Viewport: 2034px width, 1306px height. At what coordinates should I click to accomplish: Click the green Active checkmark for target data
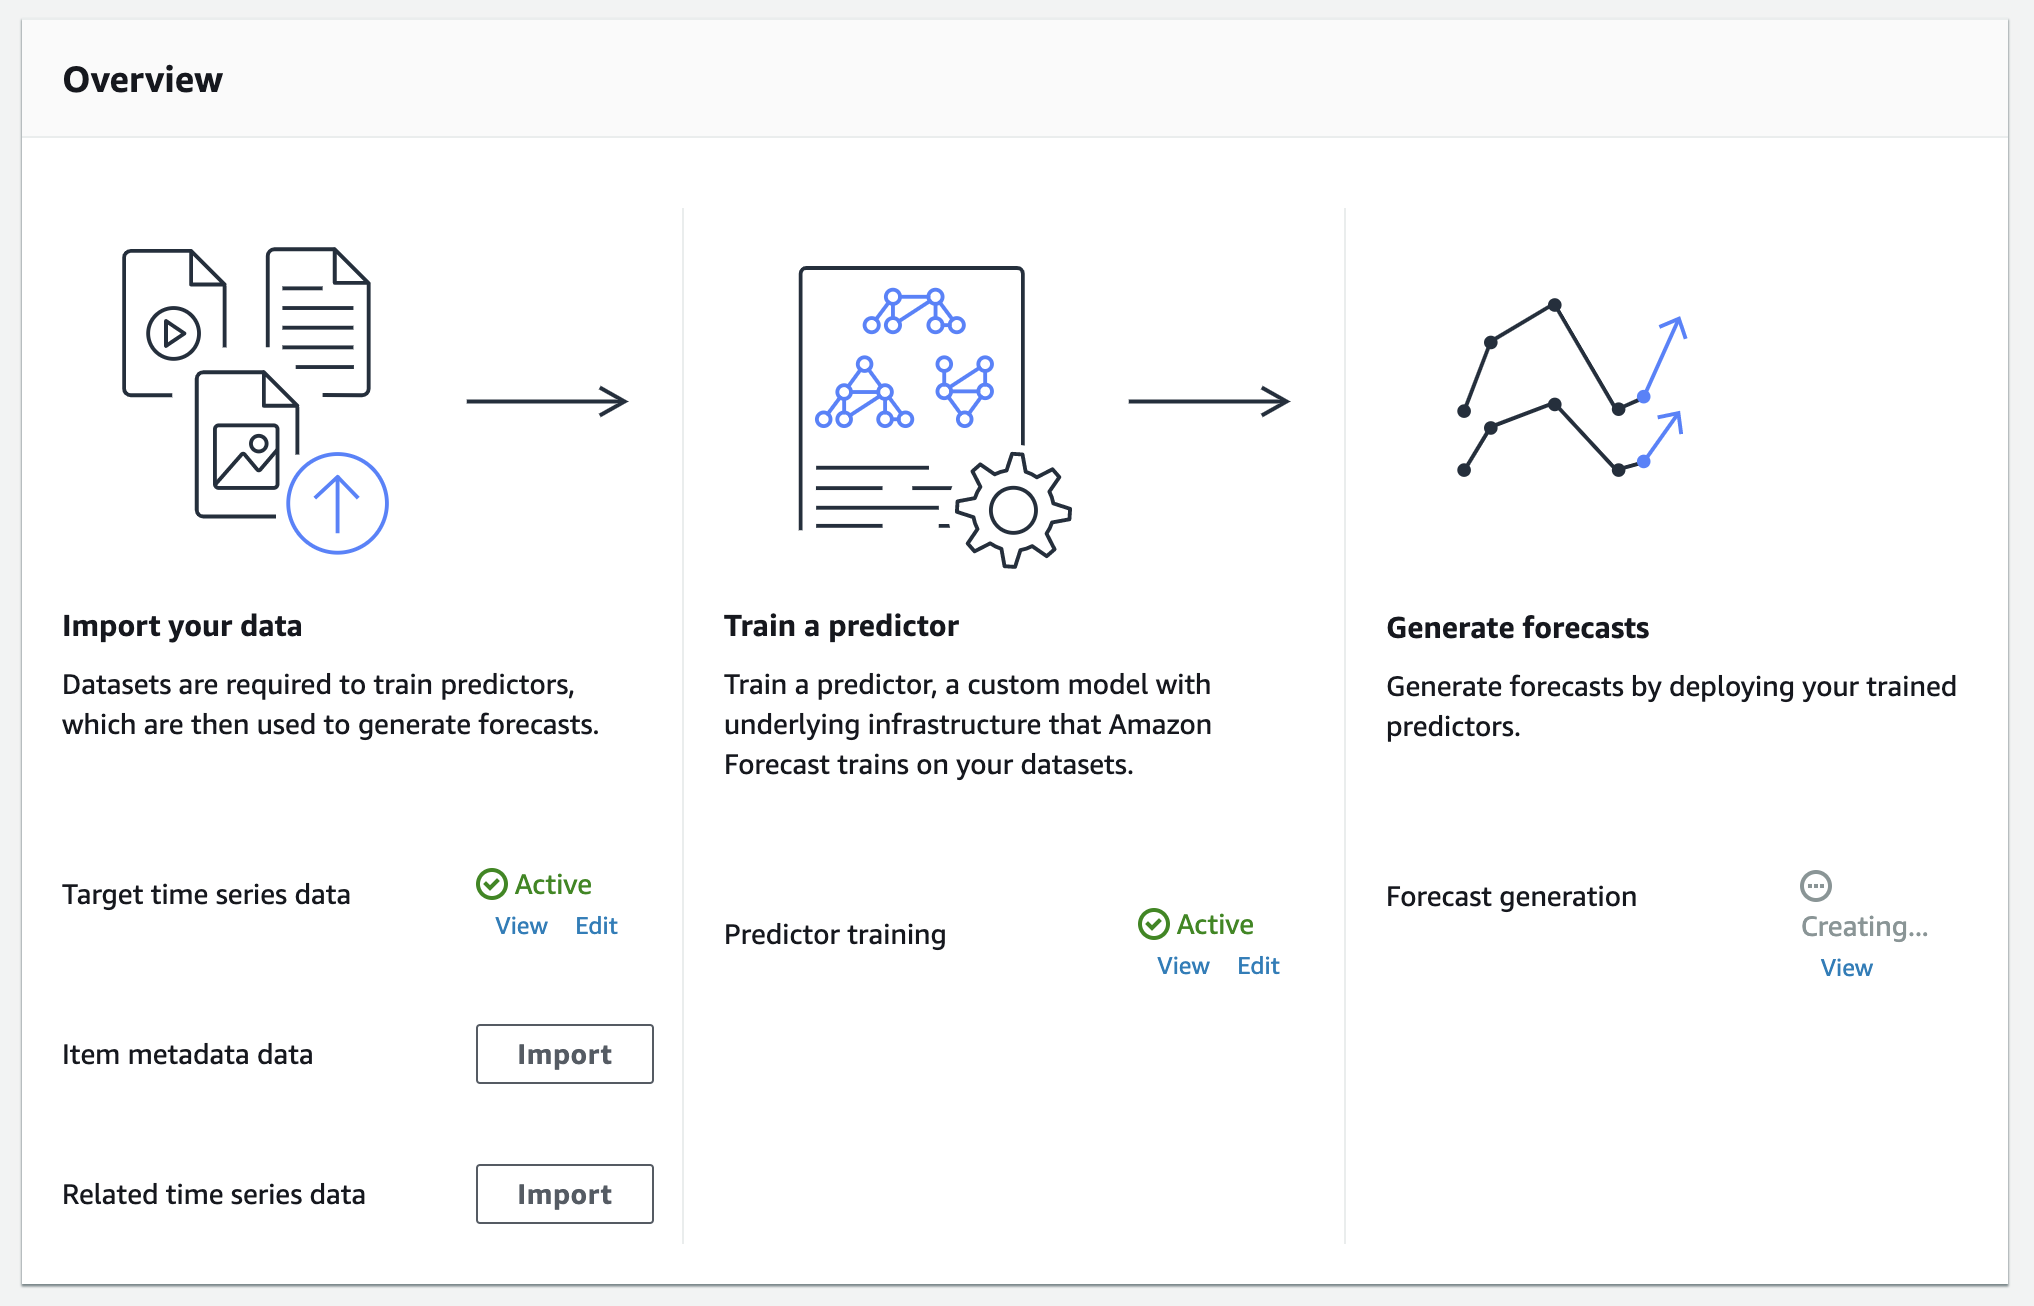click(x=491, y=884)
